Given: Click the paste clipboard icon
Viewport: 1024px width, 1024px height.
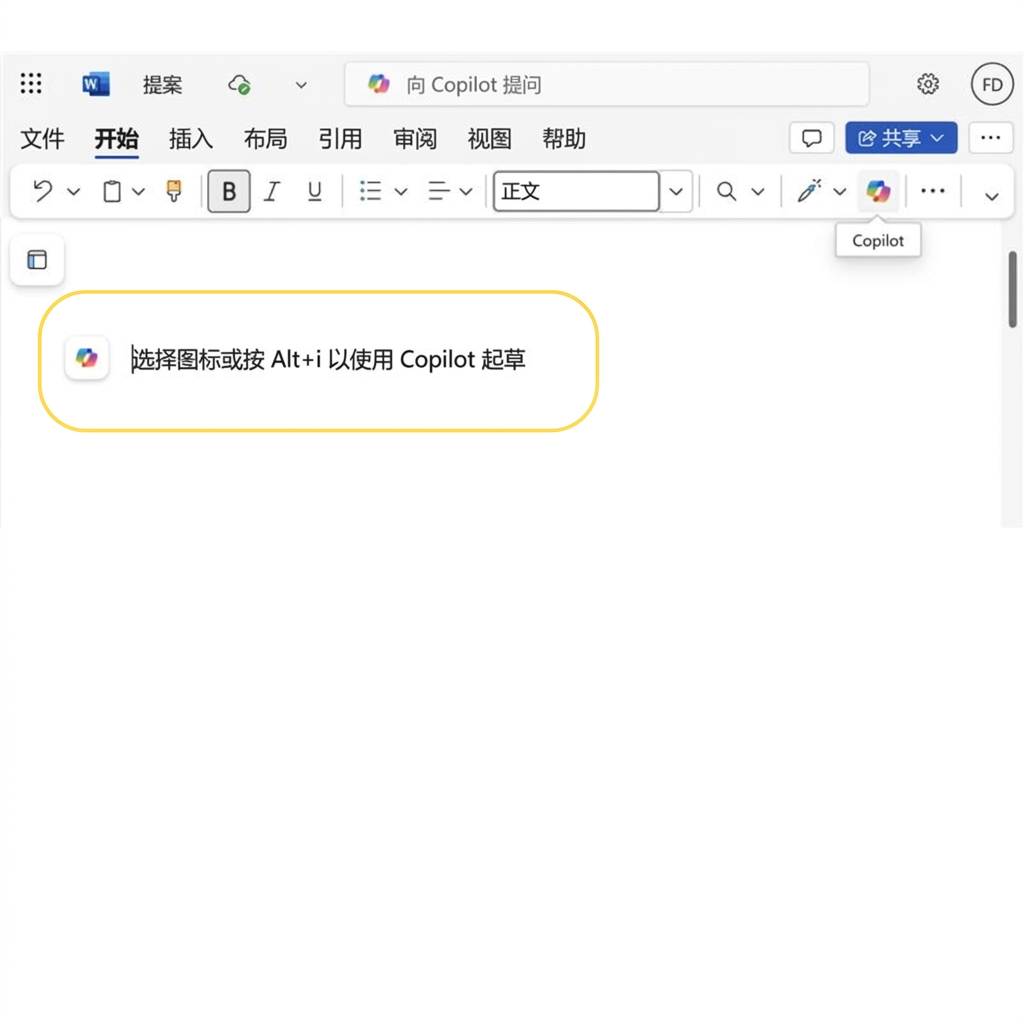Looking at the screenshot, I should (112, 191).
